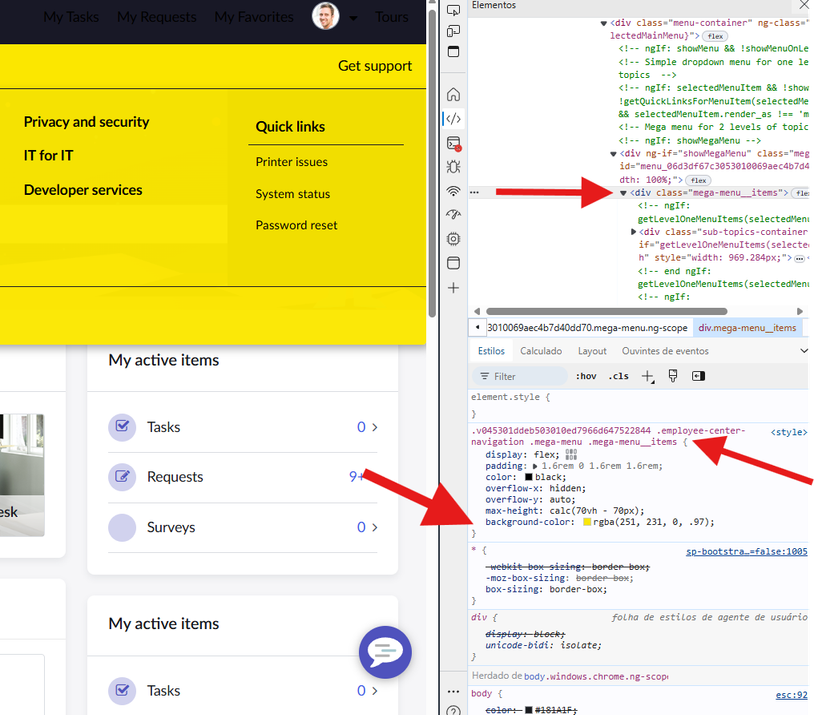Image resolution: width=814 pixels, height=715 pixels.
Task: Switch to the Calculado tab
Action: click(x=541, y=351)
